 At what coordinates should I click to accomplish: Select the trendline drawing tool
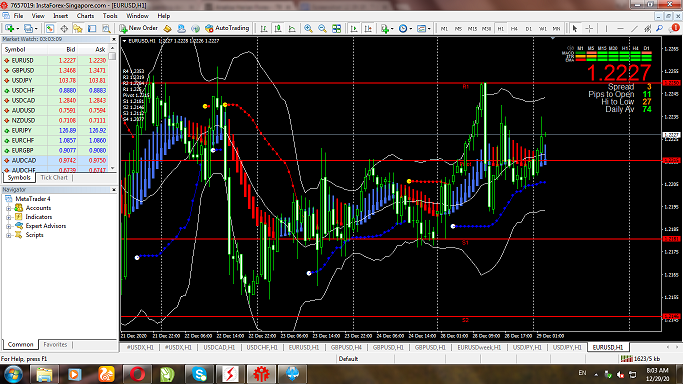click(x=635, y=28)
